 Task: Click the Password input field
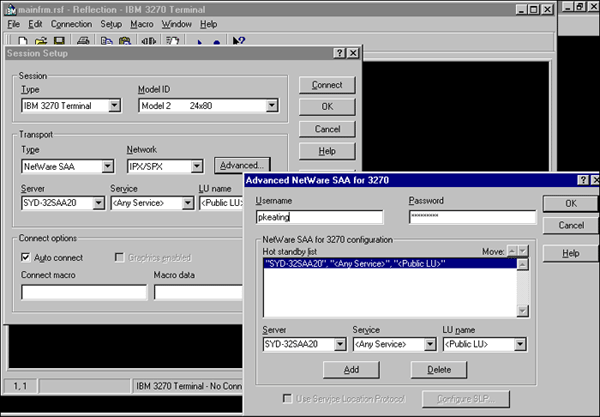(x=473, y=217)
